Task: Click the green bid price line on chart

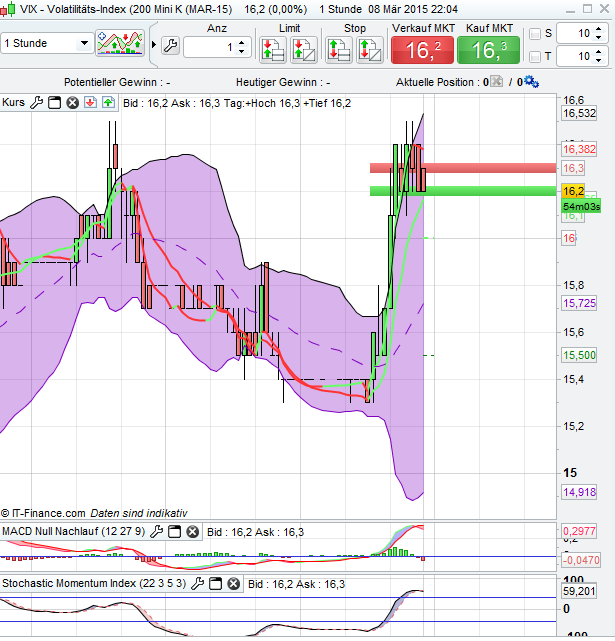Action: point(463,191)
